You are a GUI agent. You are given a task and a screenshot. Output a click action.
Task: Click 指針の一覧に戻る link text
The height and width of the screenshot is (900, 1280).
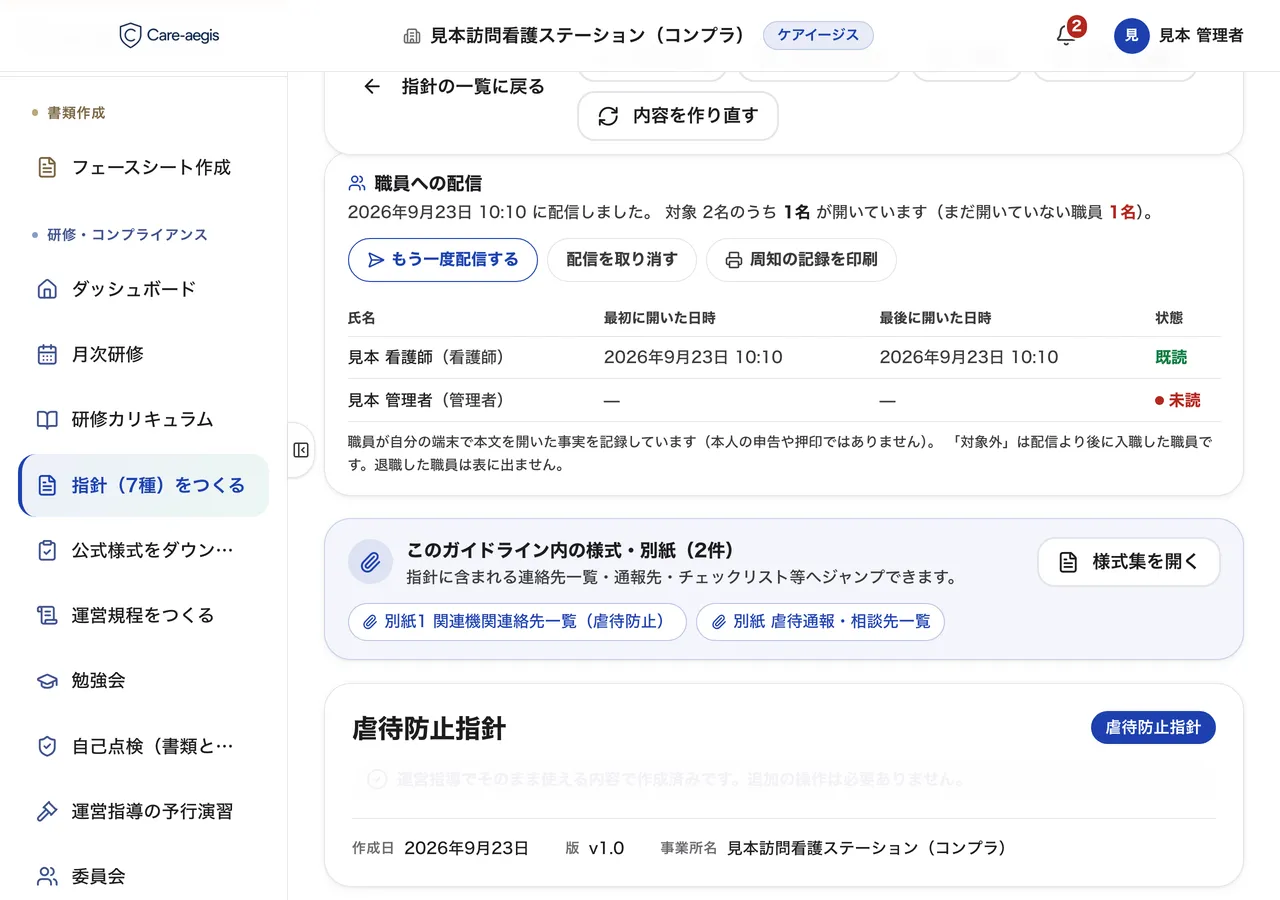click(473, 87)
